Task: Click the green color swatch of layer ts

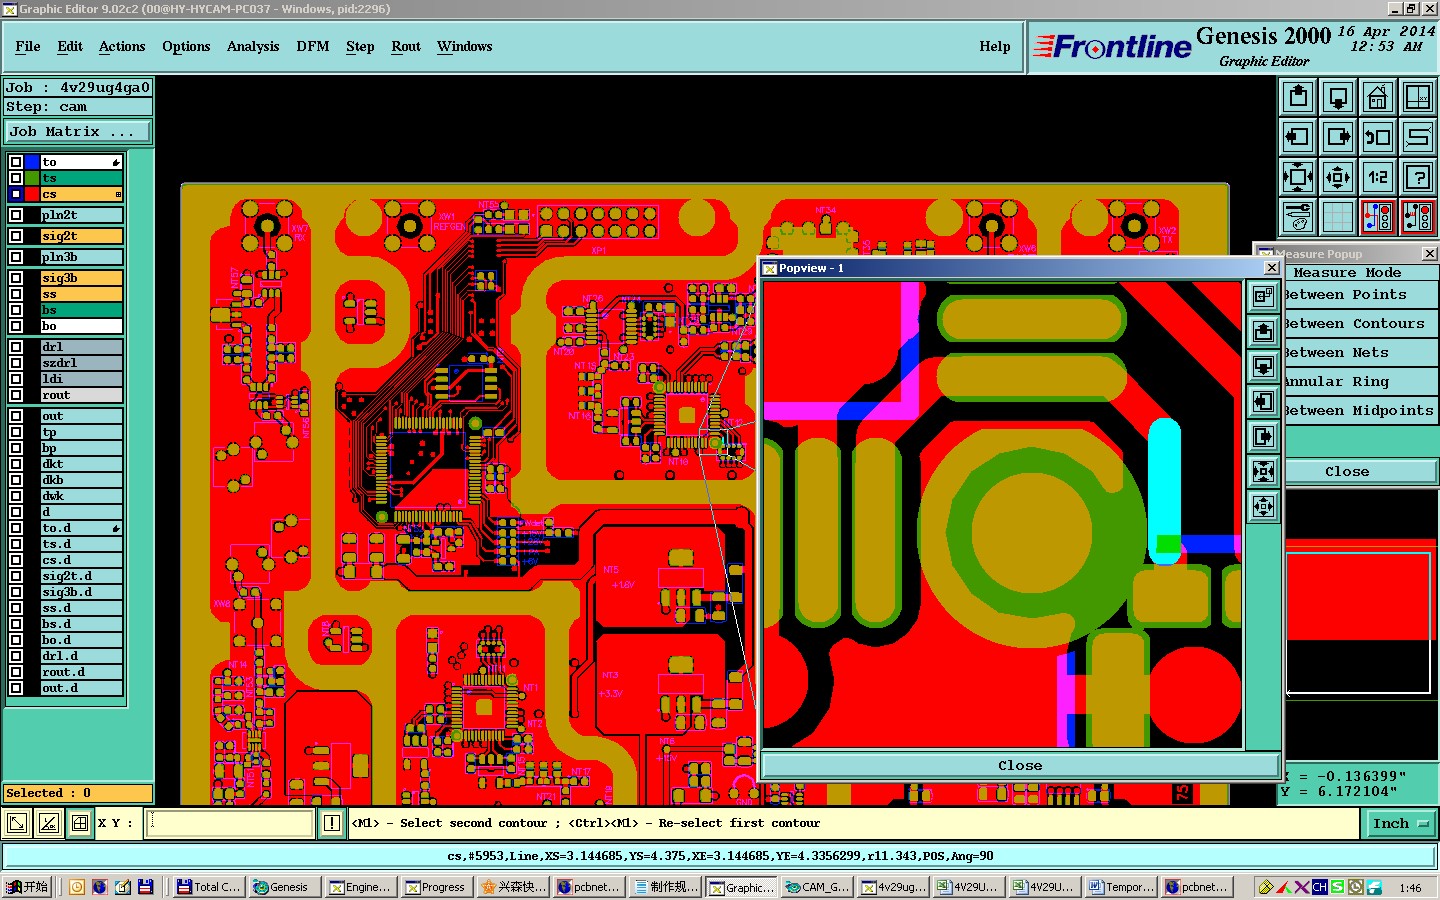Action: click(32, 178)
